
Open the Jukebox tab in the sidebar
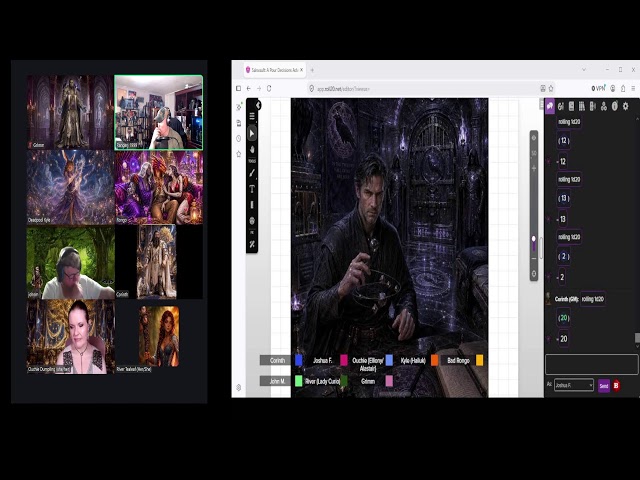coord(593,106)
